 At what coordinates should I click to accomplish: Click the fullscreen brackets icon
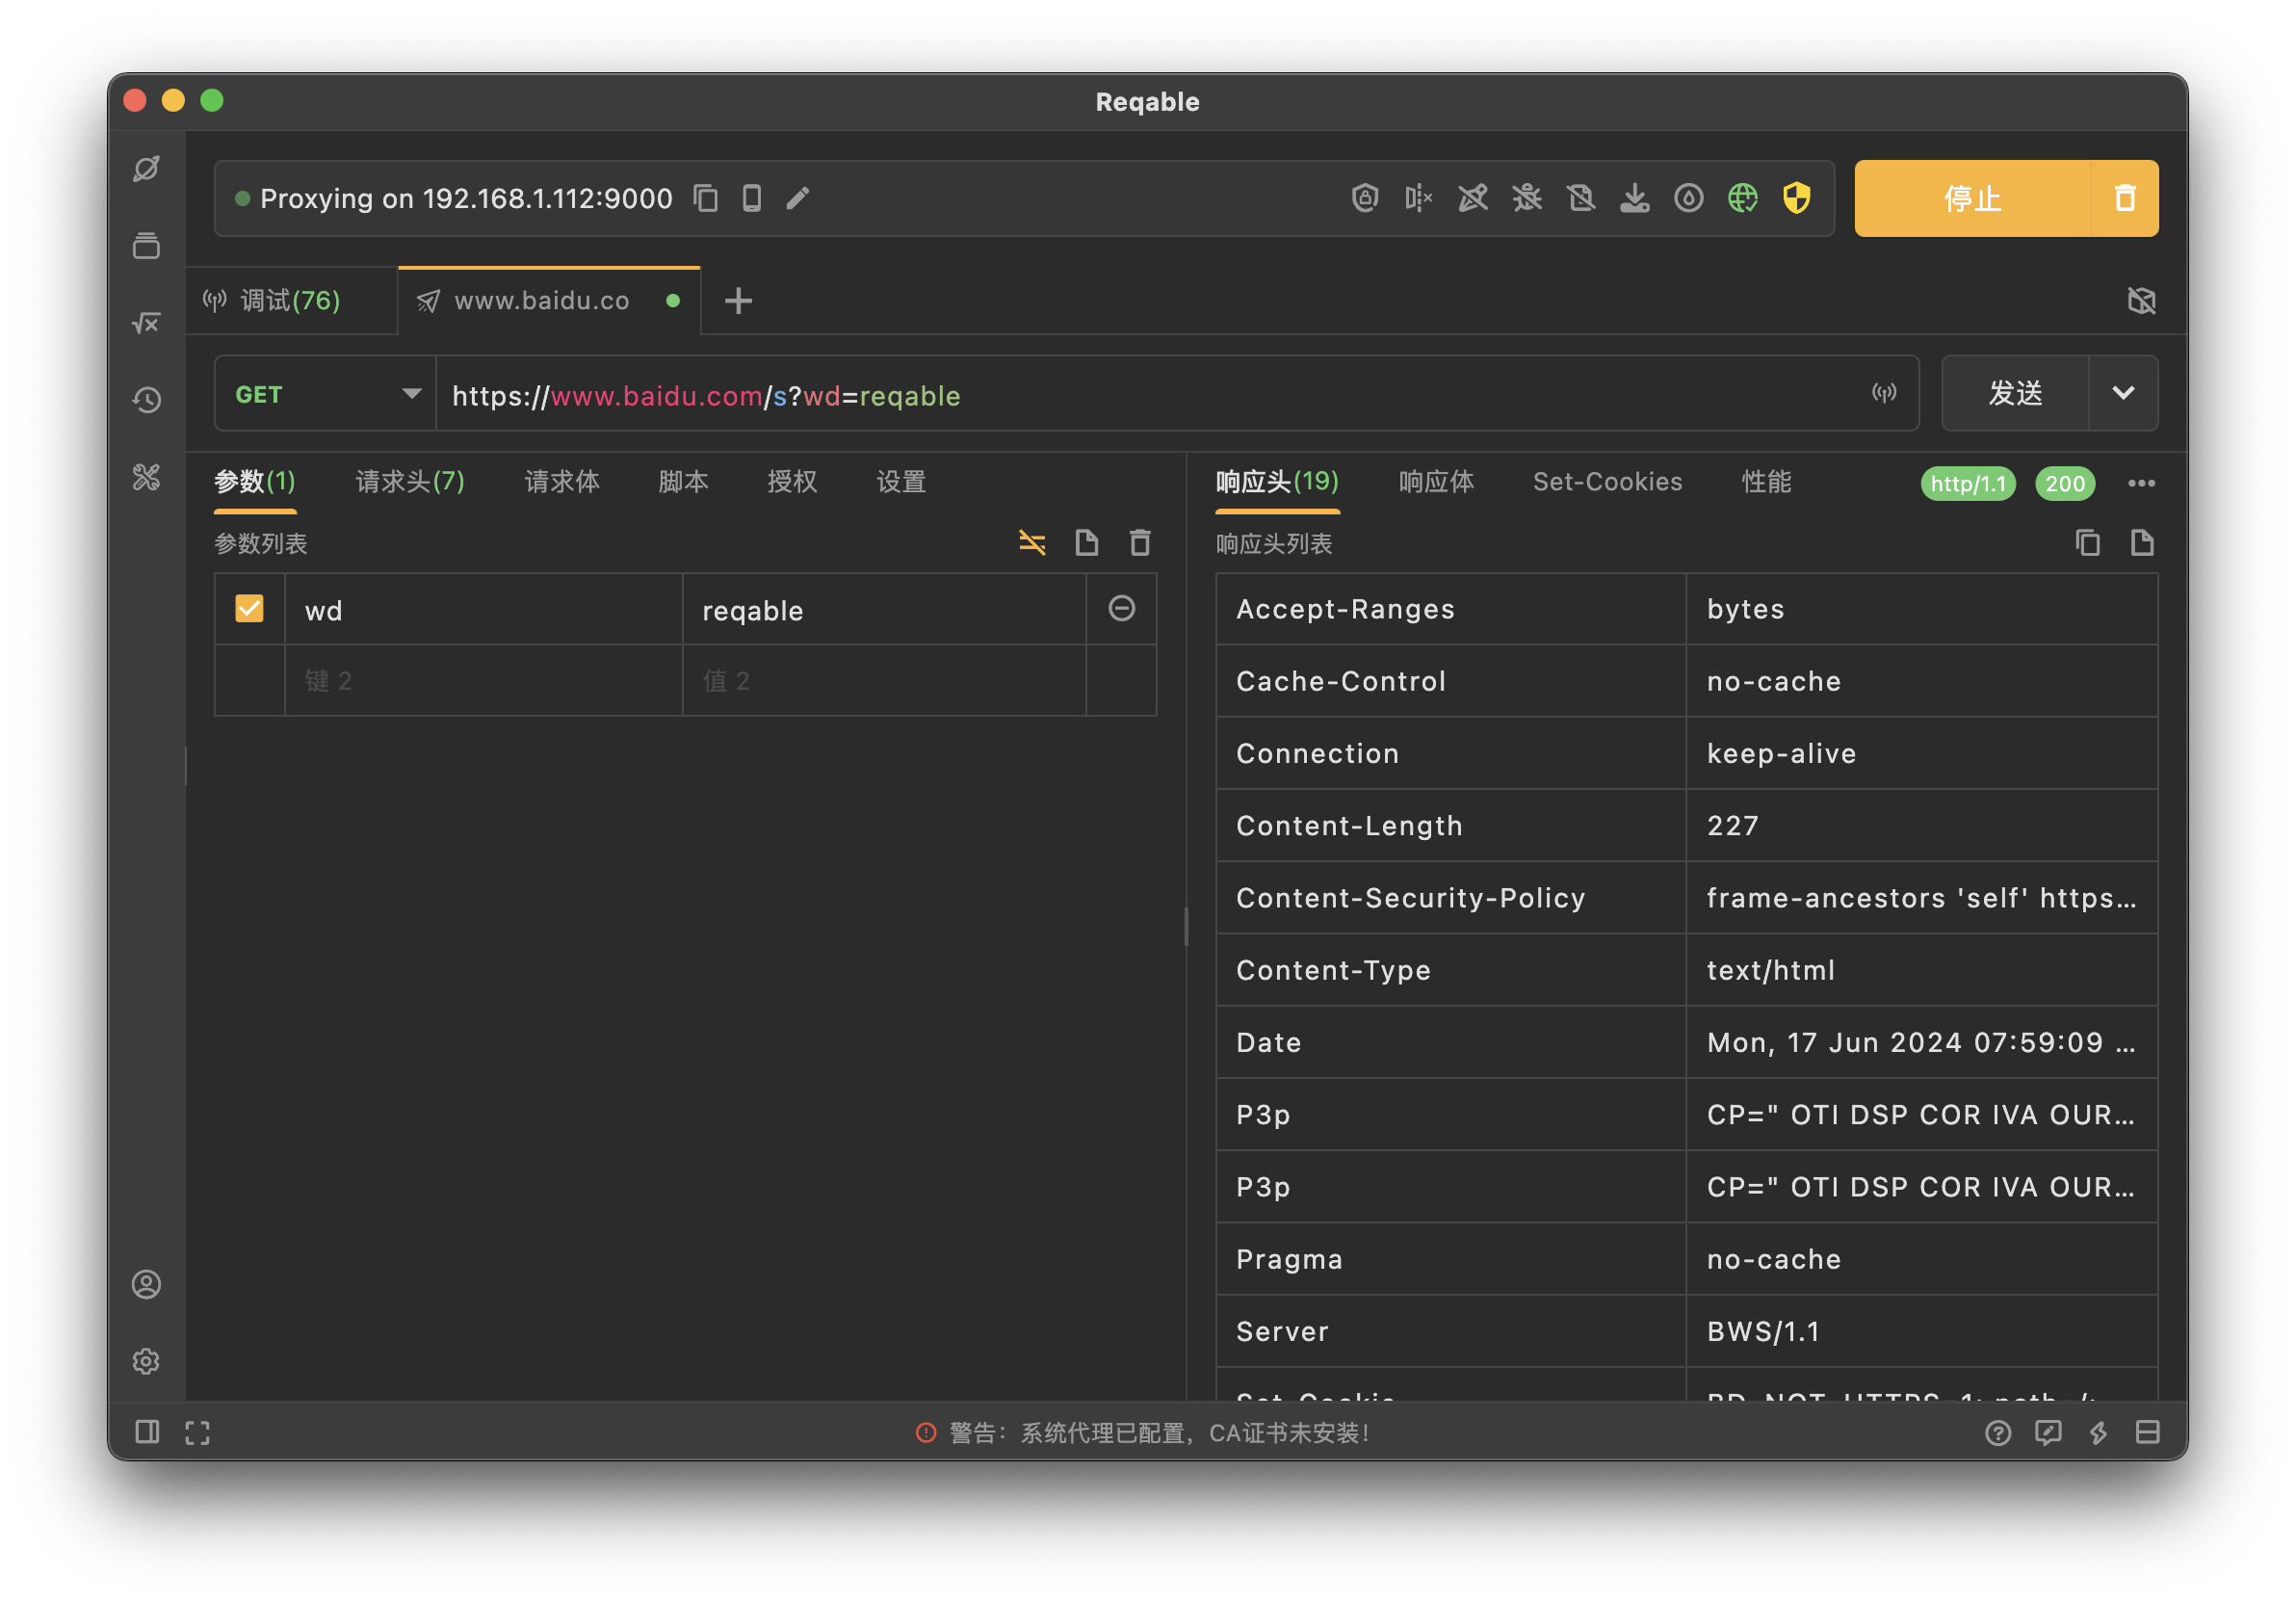click(x=198, y=1433)
